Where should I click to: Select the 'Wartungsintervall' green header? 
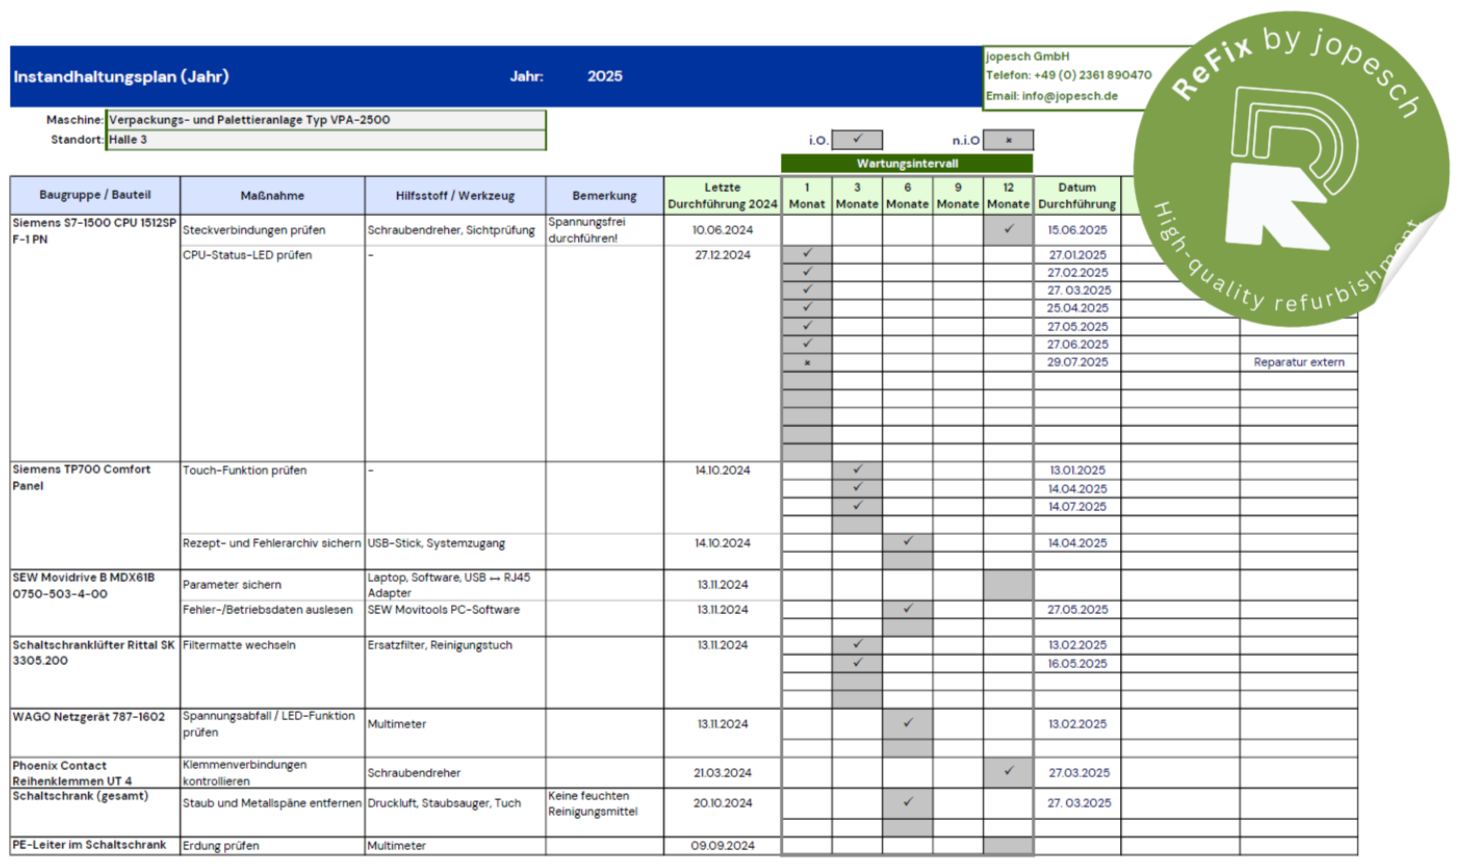tap(907, 163)
